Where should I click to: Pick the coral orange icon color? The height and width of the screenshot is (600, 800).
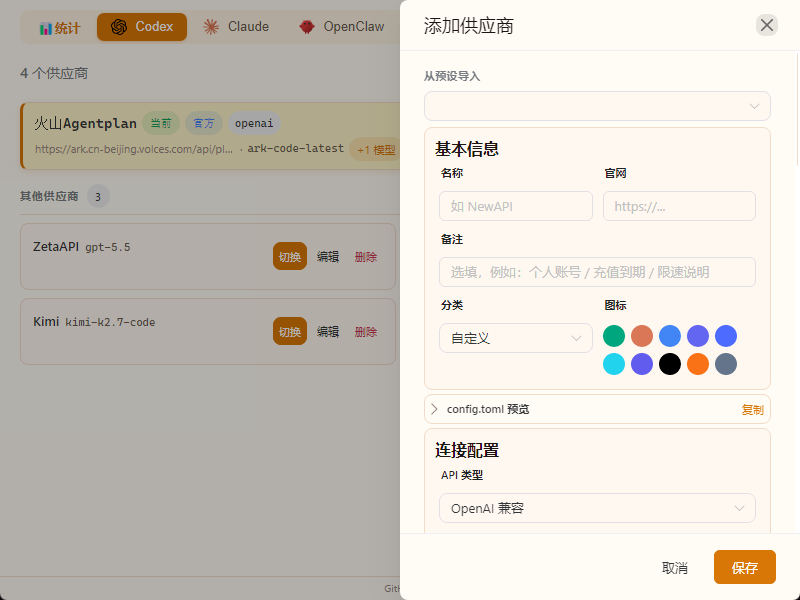pyautogui.click(x=642, y=336)
